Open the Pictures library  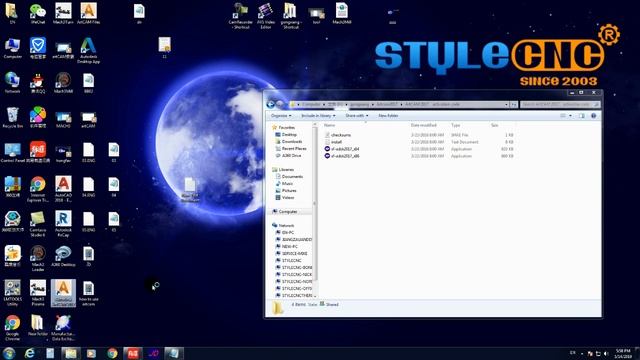(x=289, y=191)
